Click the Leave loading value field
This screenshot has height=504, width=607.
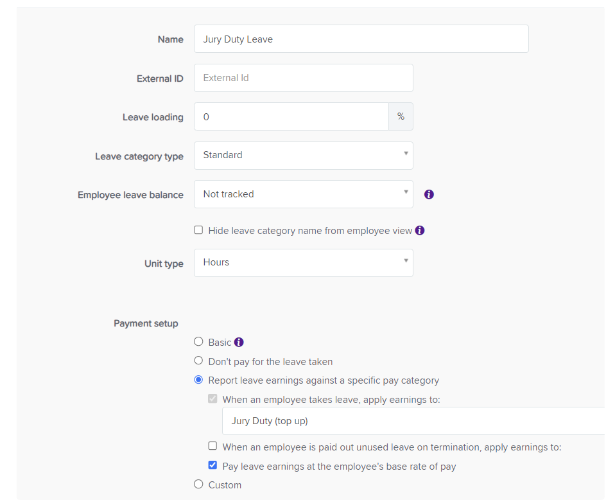tap(290, 117)
